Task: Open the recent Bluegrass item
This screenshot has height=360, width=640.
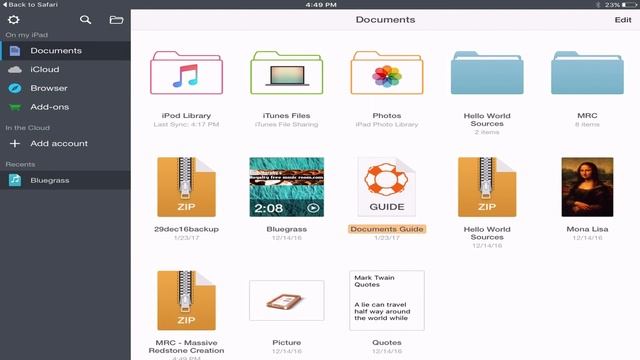Action: (x=65, y=180)
